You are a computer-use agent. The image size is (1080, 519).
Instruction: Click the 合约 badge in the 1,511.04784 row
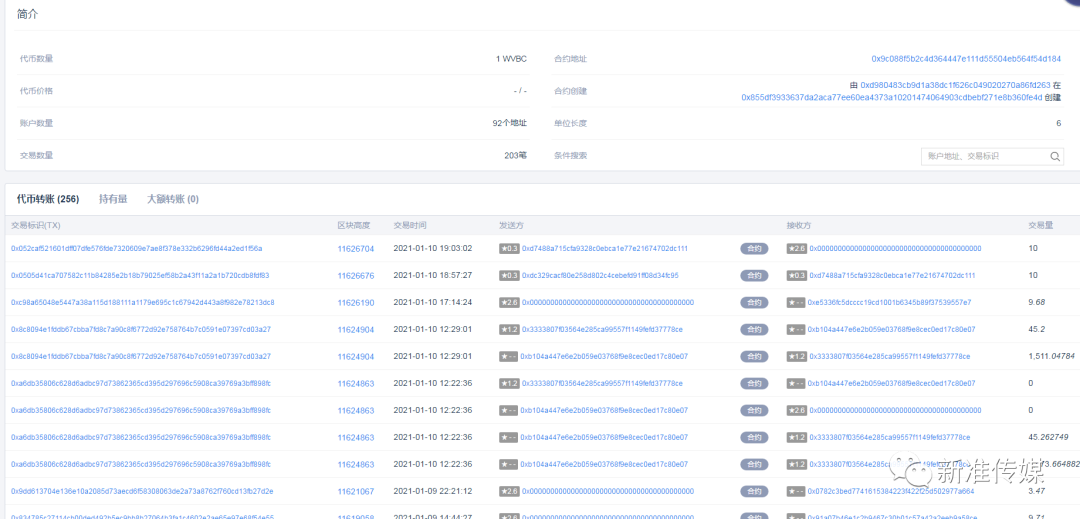pos(754,357)
